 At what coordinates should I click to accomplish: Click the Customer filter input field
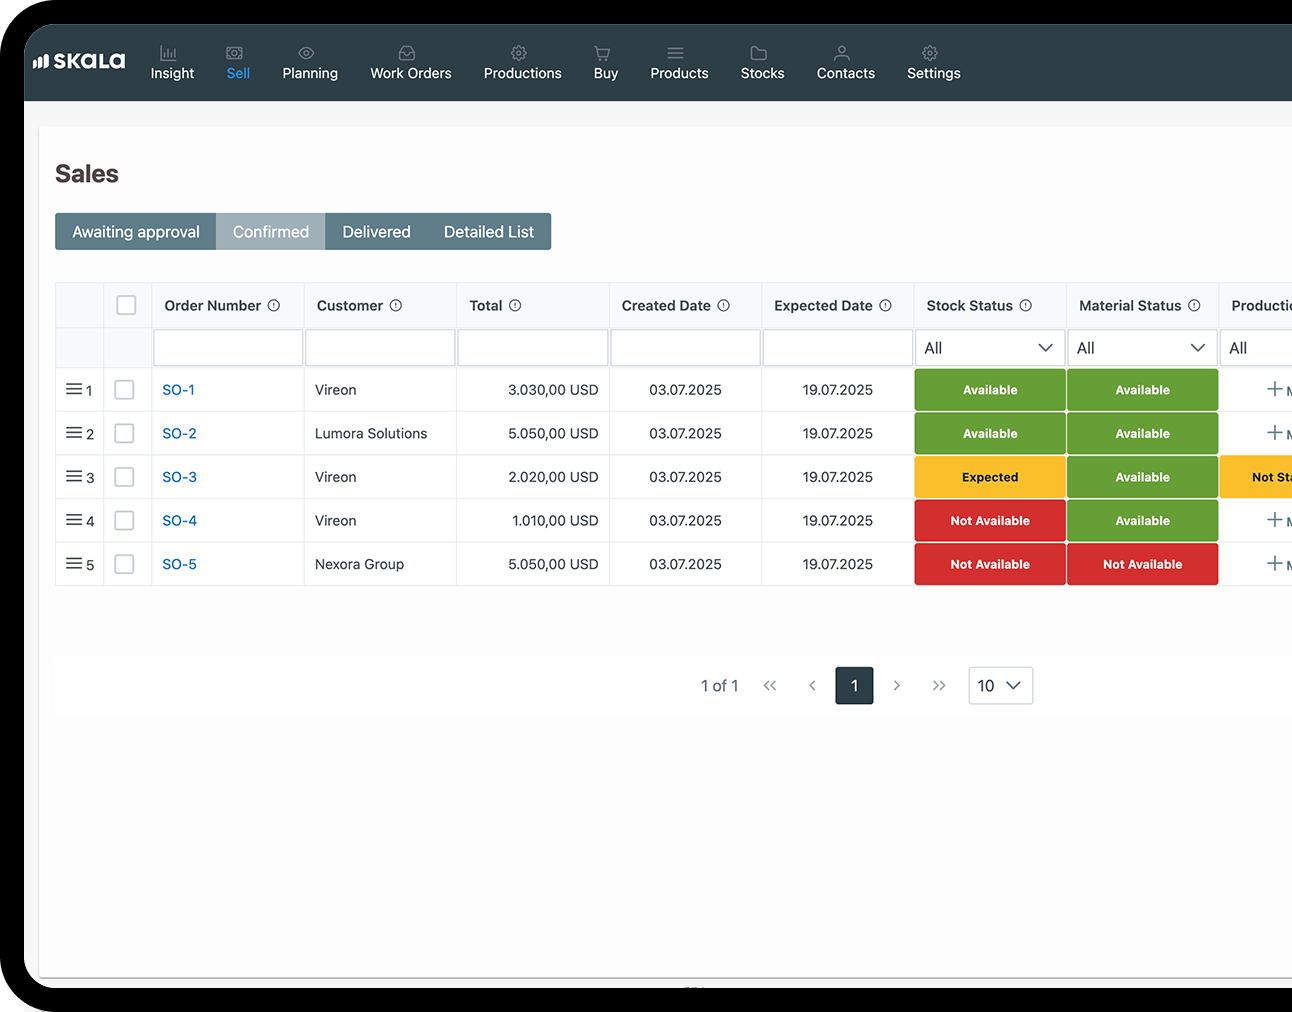pyautogui.click(x=380, y=348)
